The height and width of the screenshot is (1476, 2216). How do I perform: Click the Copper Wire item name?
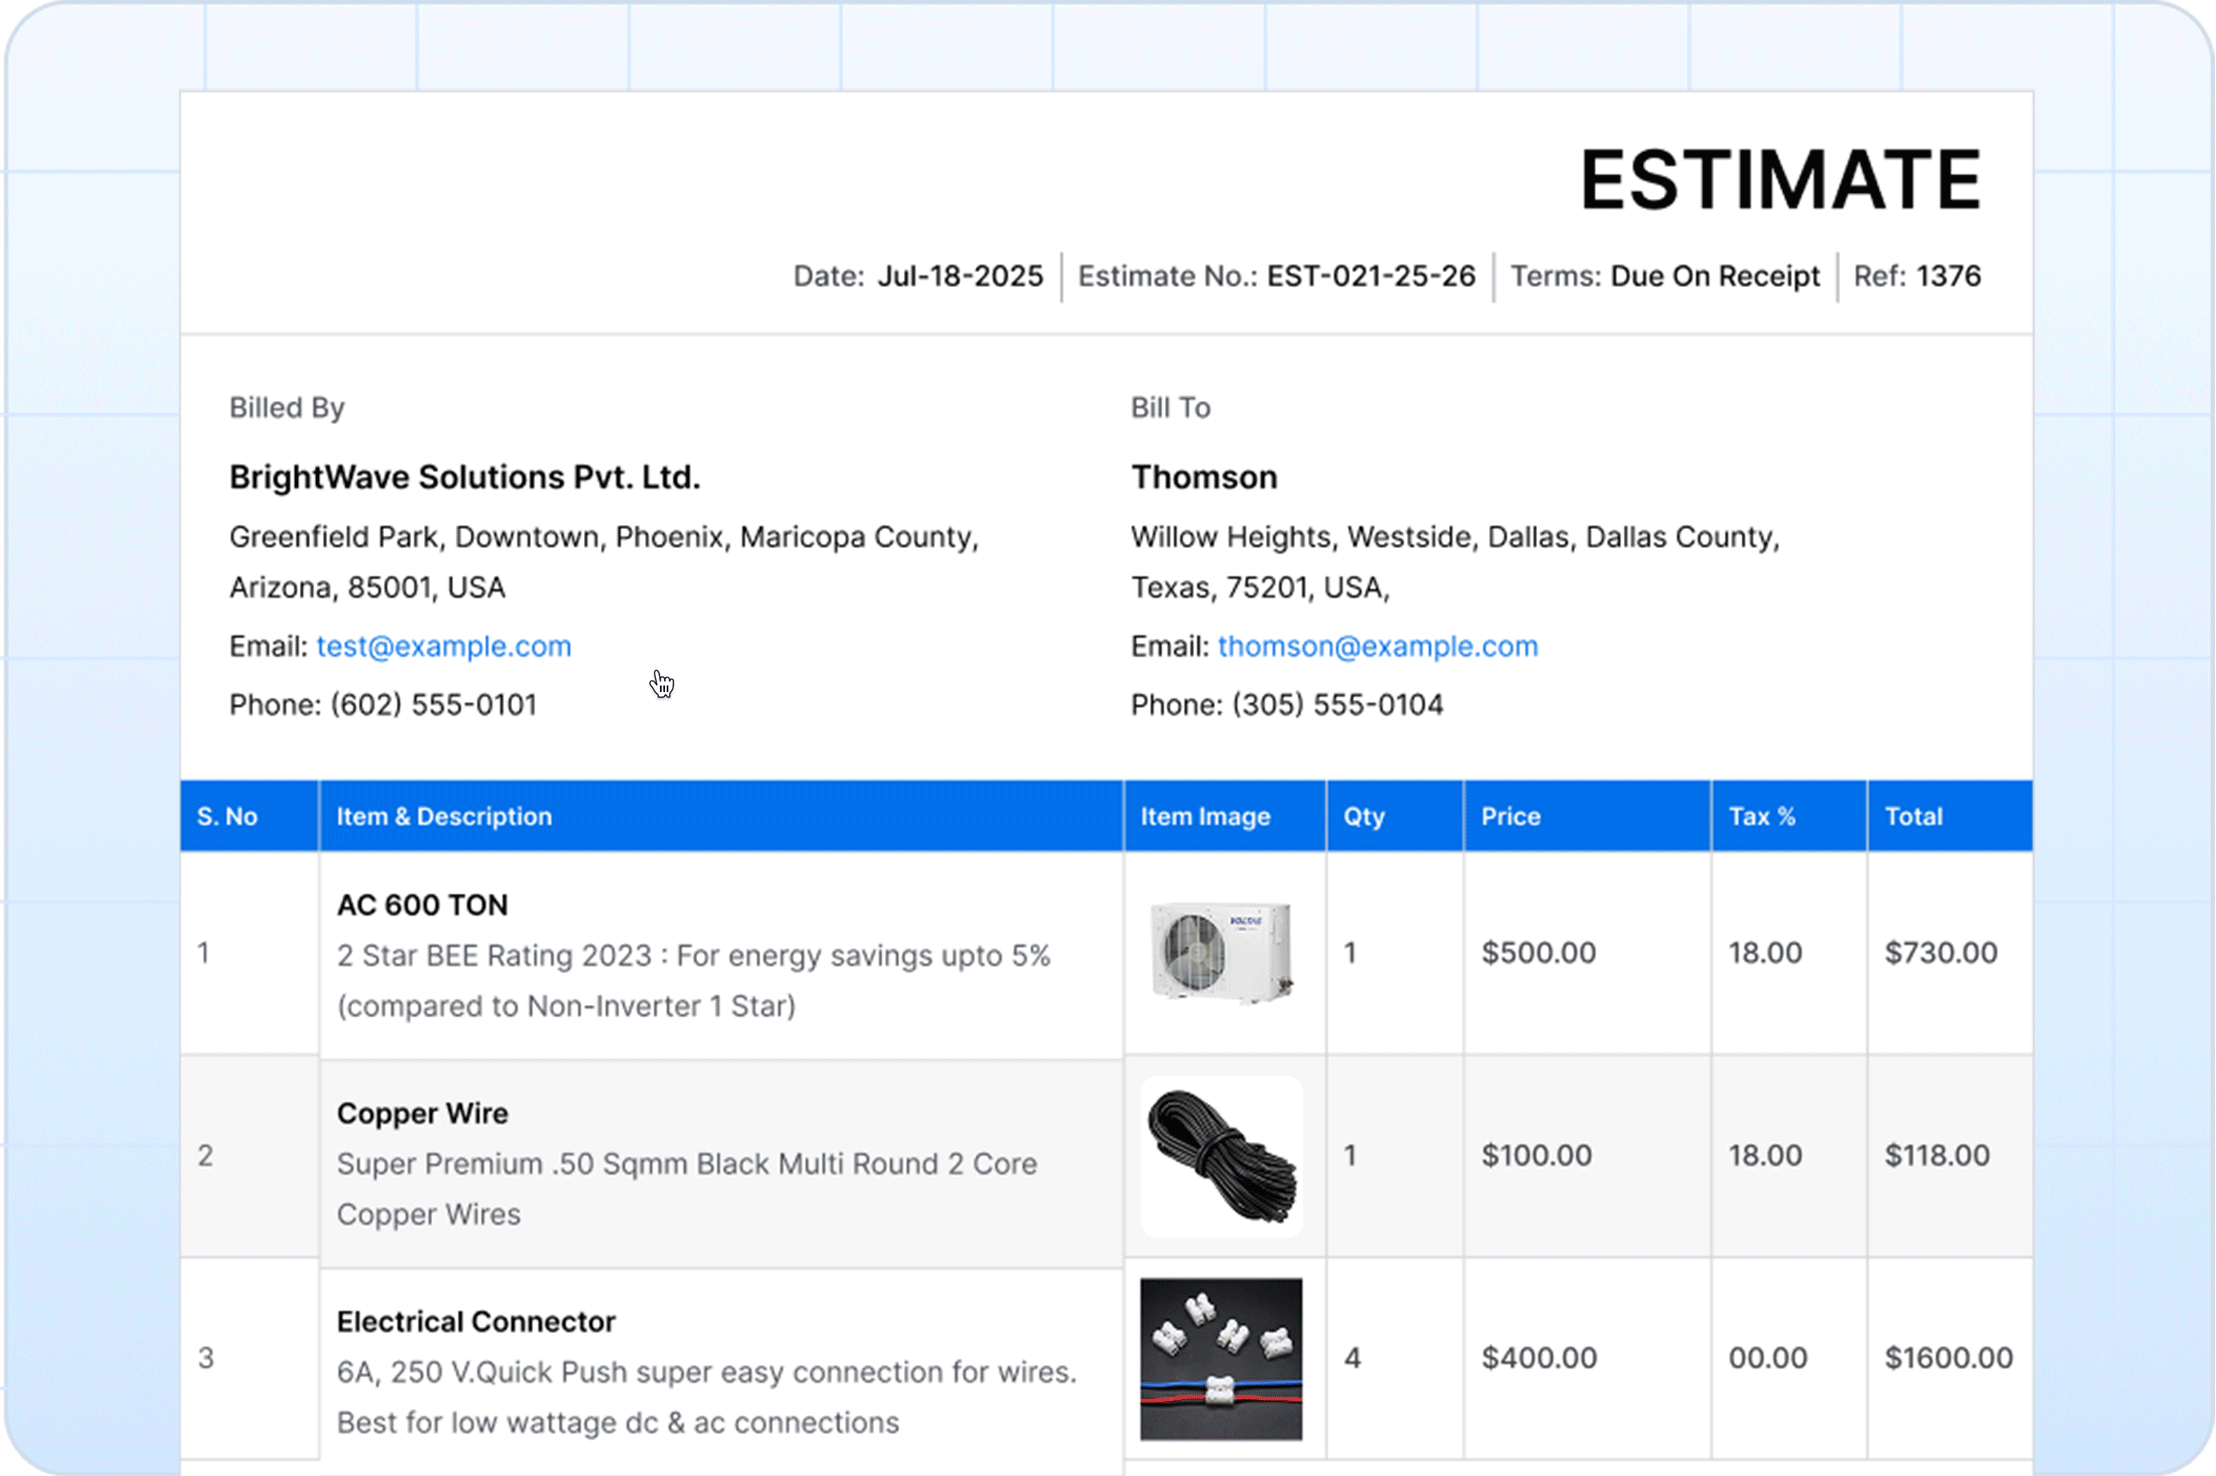click(x=422, y=1113)
